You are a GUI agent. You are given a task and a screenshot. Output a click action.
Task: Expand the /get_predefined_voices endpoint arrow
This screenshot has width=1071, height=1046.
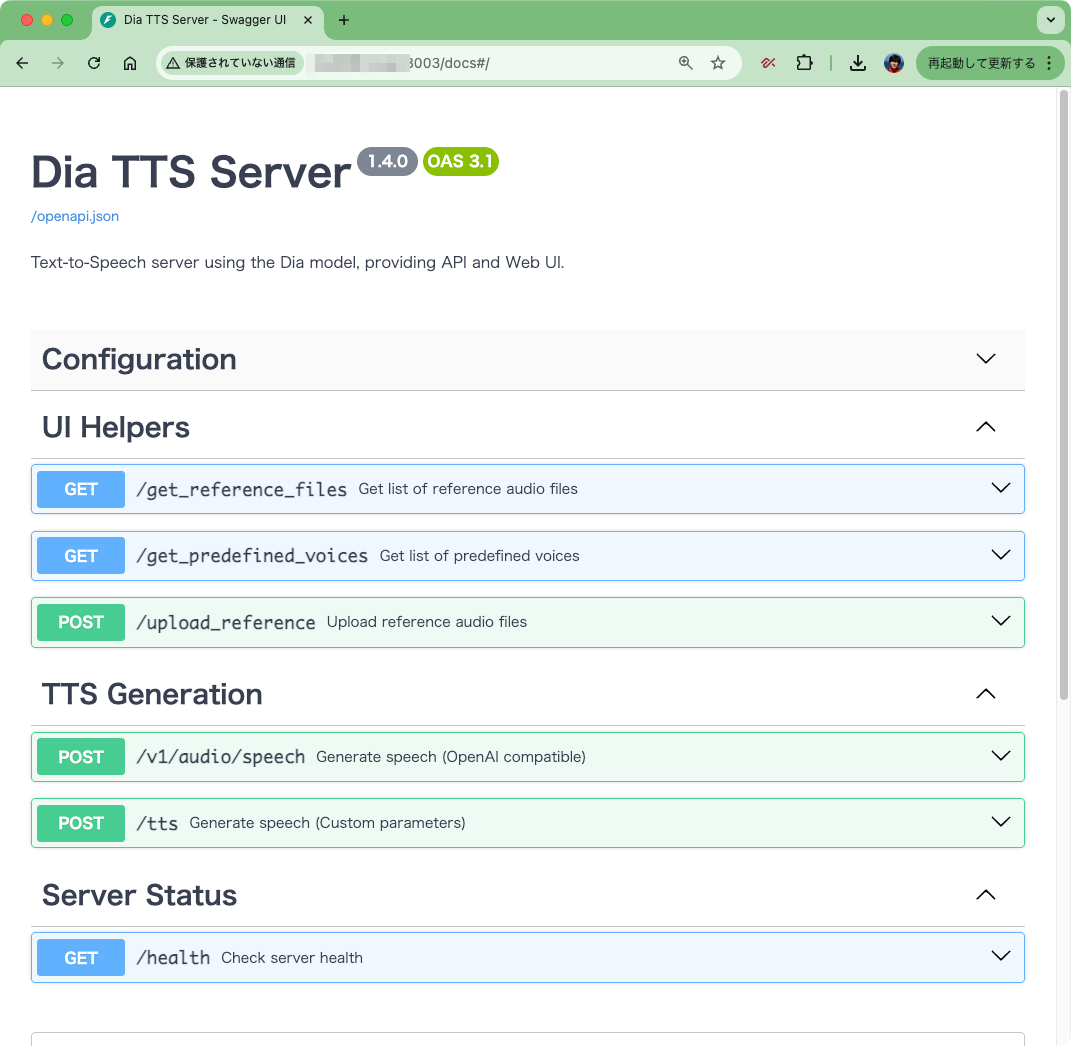pos(1001,555)
